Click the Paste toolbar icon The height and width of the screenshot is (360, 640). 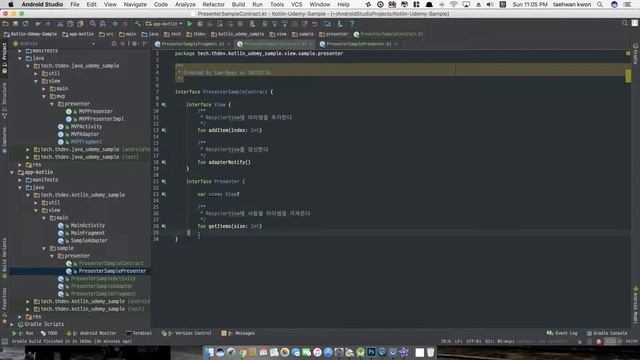click(80, 24)
